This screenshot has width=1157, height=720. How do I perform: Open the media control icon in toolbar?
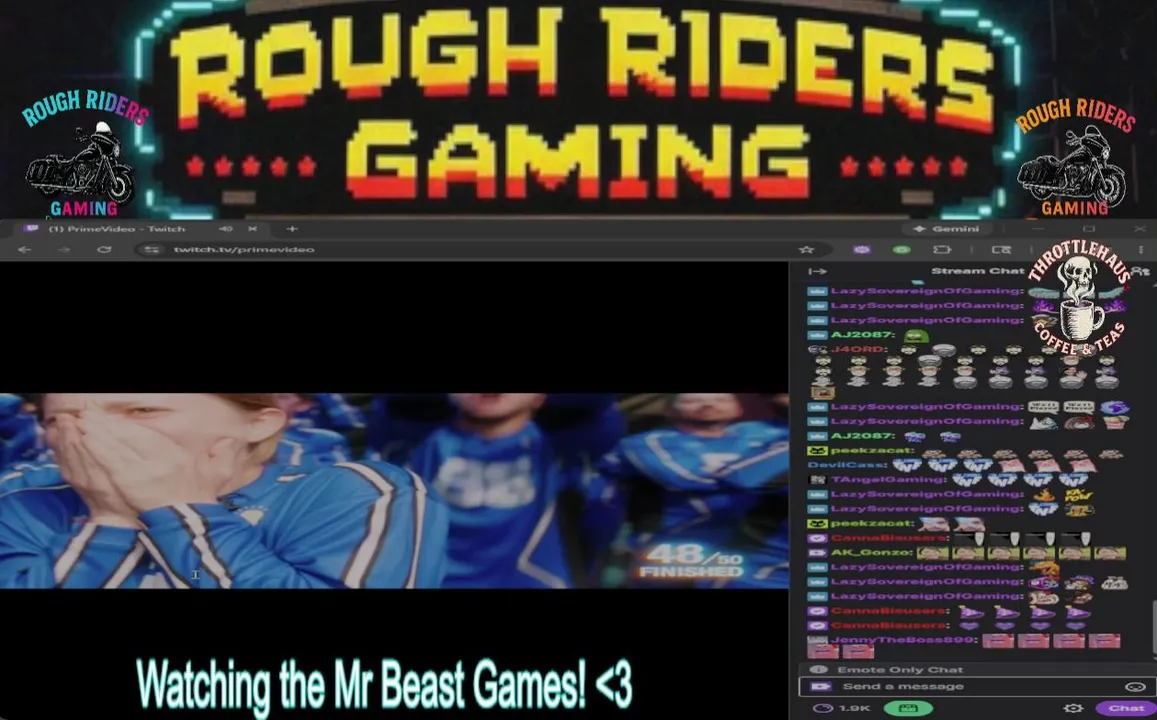point(1001,250)
